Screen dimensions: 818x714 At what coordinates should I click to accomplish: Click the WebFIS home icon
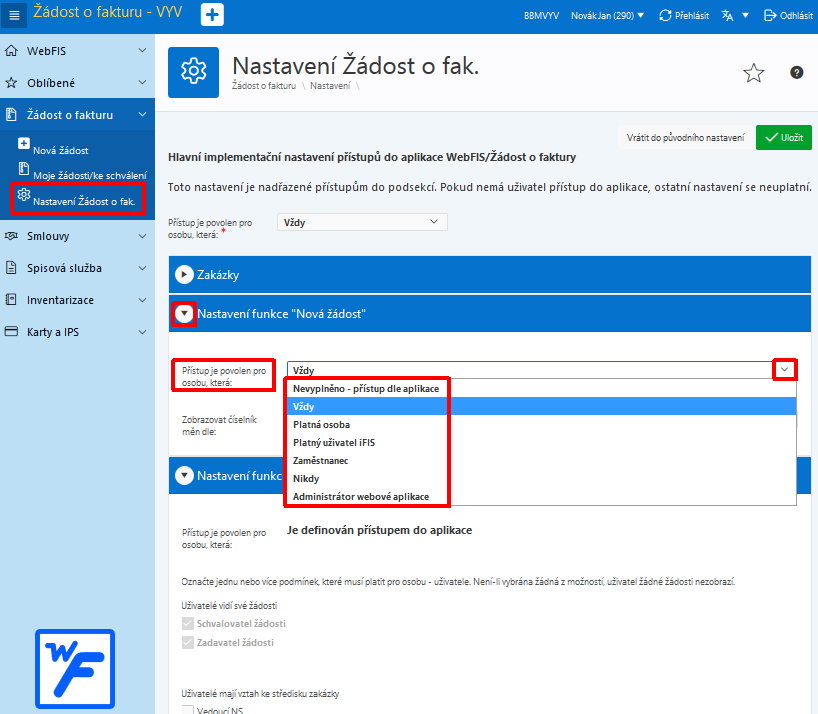pyautogui.click(x=11, y=51)
